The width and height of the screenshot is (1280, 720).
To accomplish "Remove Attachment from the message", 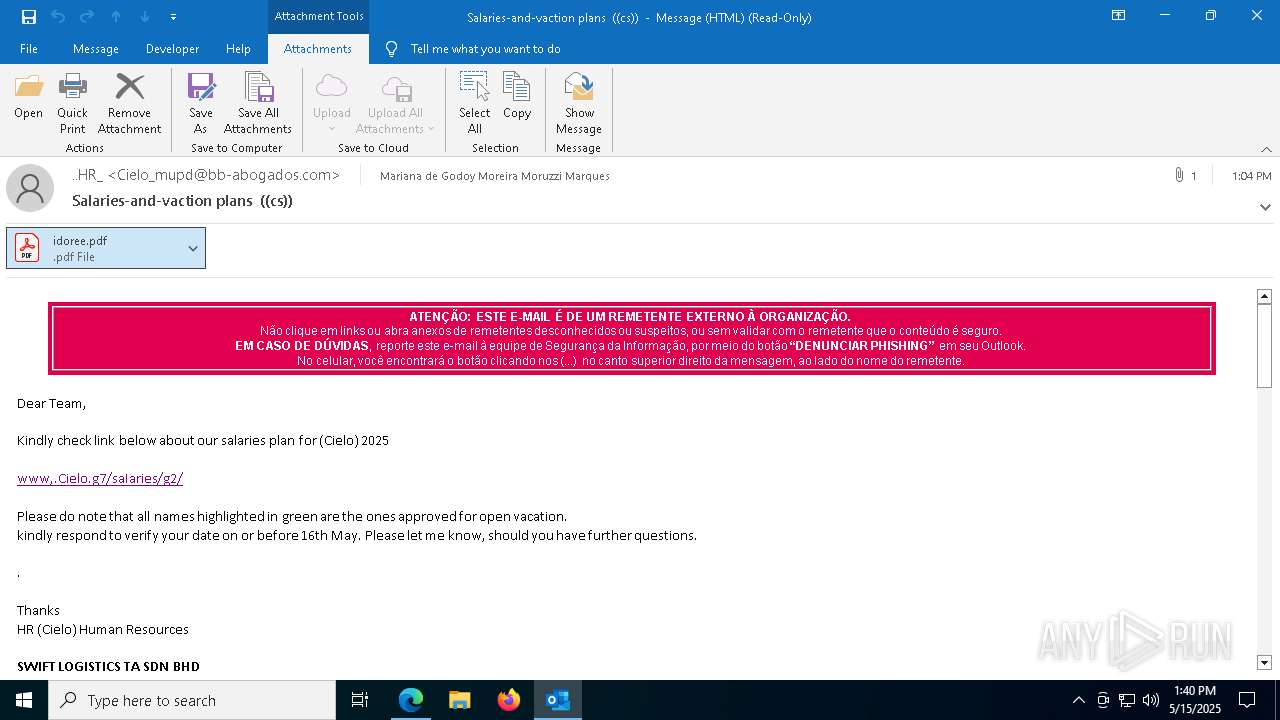I will pos(129,103).
